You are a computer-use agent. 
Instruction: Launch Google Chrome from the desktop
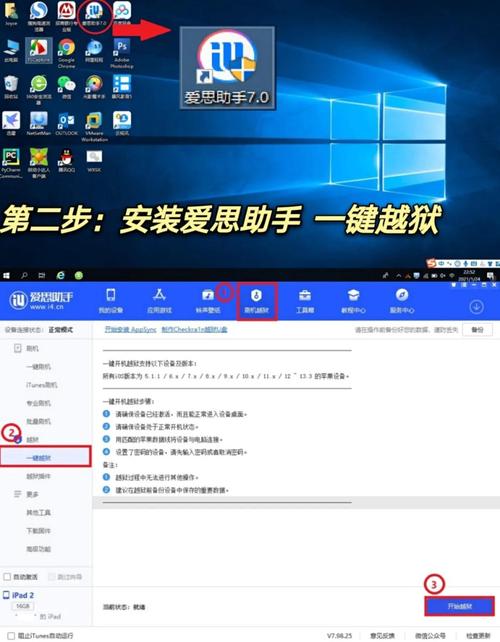coord(66,53)
